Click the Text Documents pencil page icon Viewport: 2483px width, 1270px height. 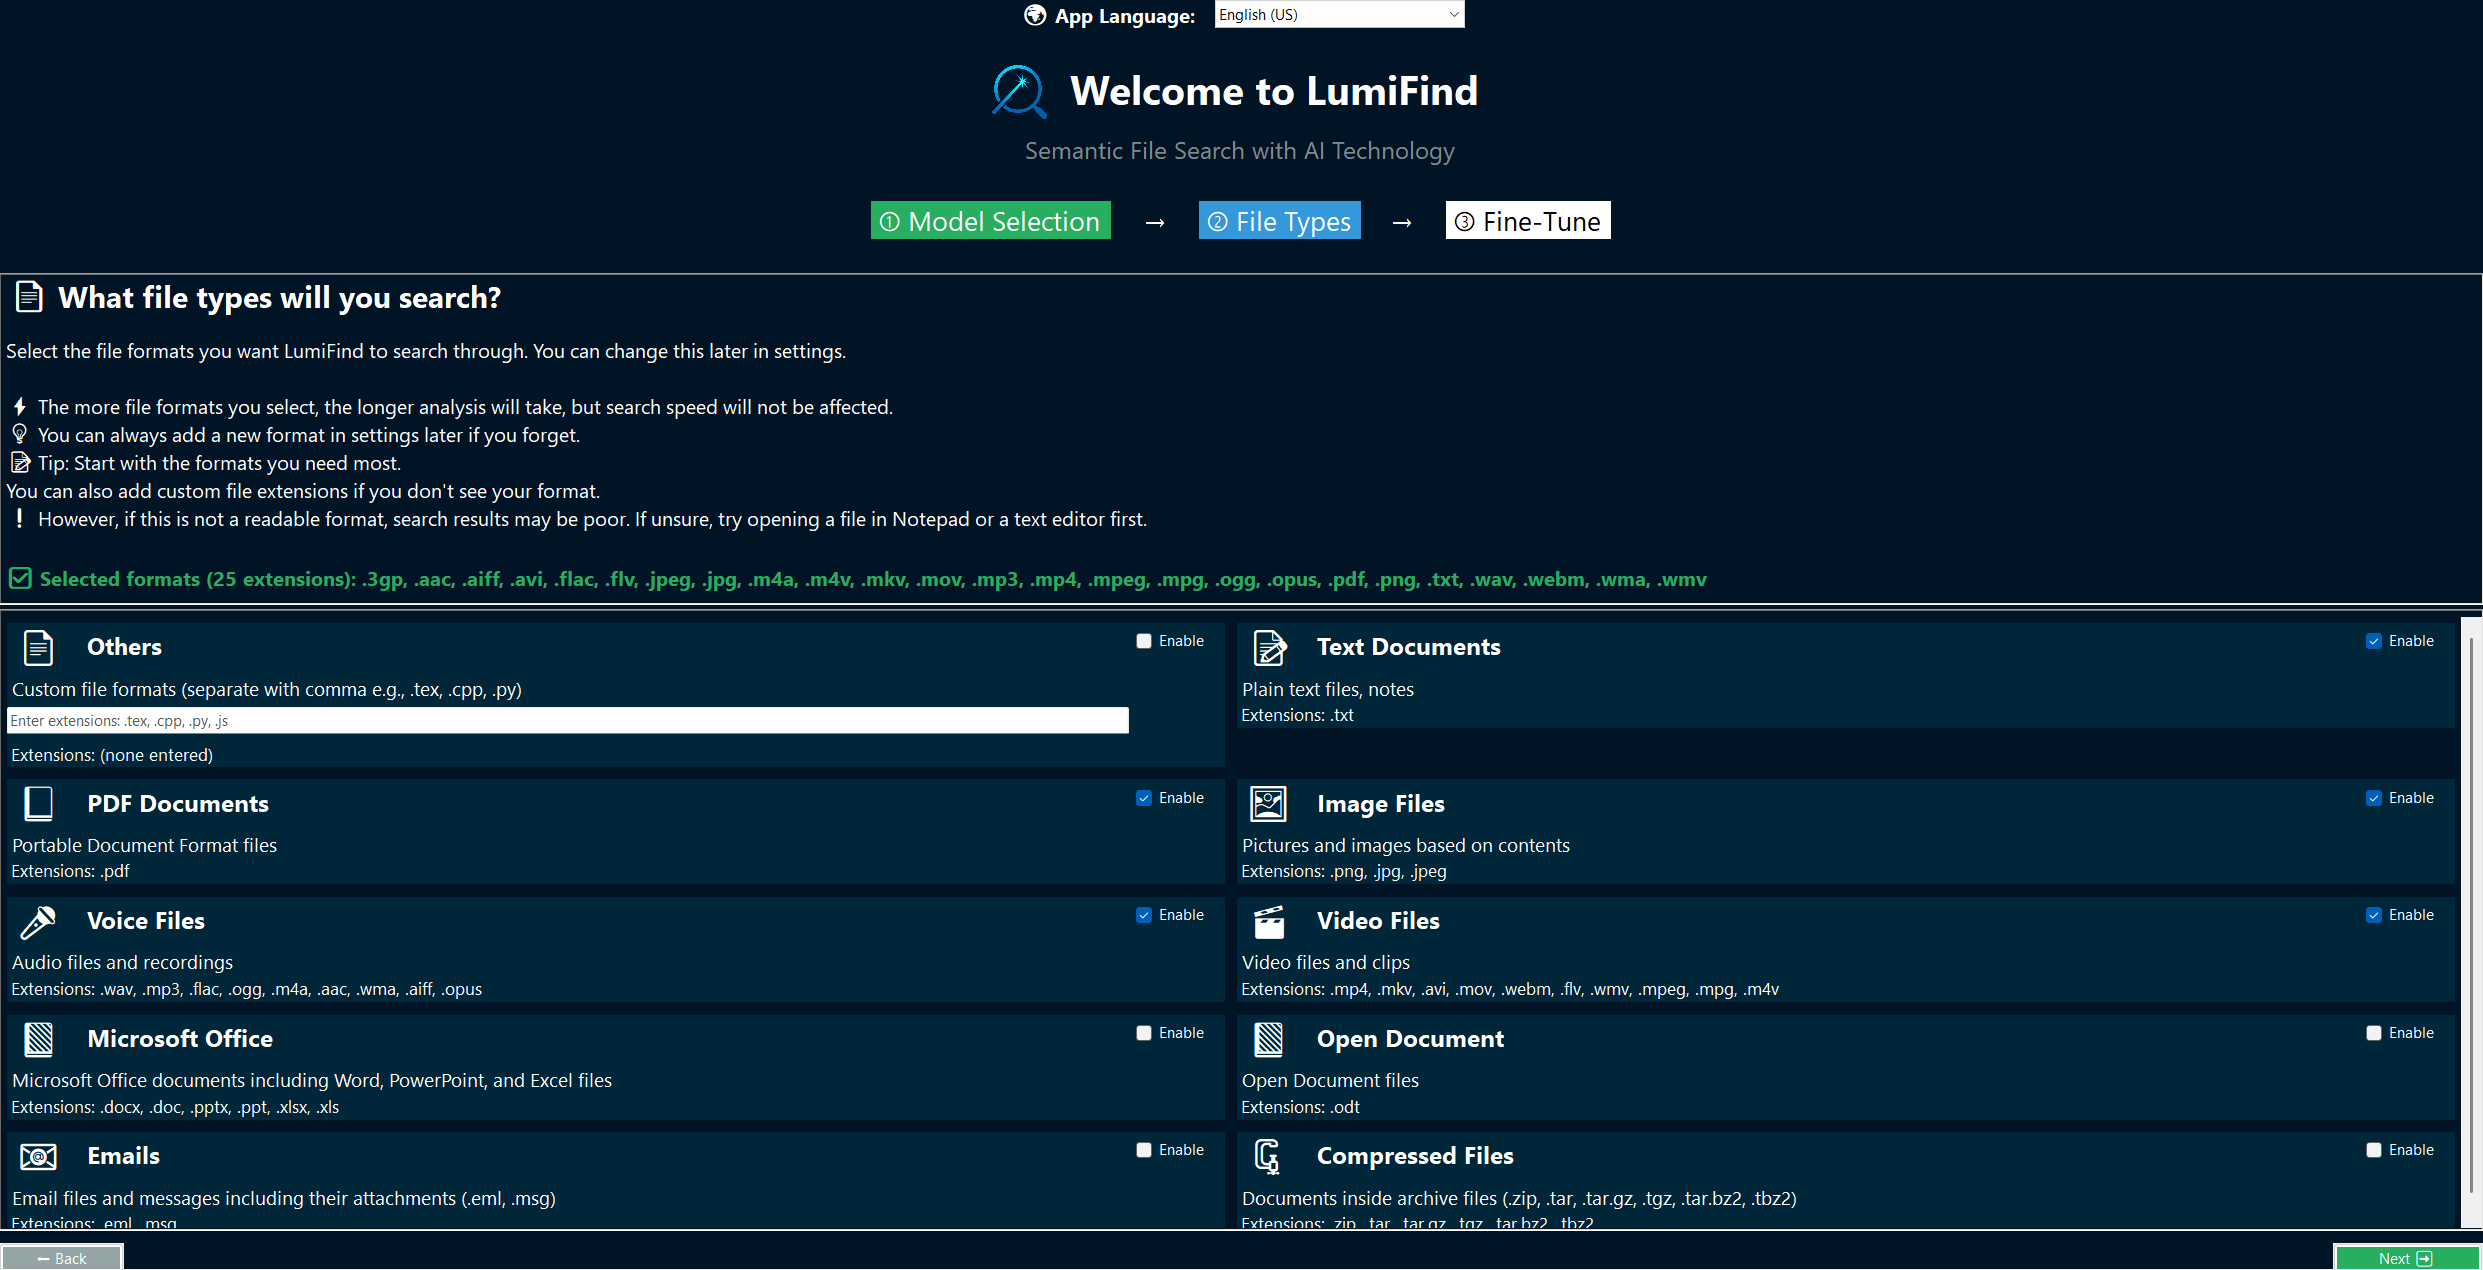pyautogui.click(x=1269, y=647)
